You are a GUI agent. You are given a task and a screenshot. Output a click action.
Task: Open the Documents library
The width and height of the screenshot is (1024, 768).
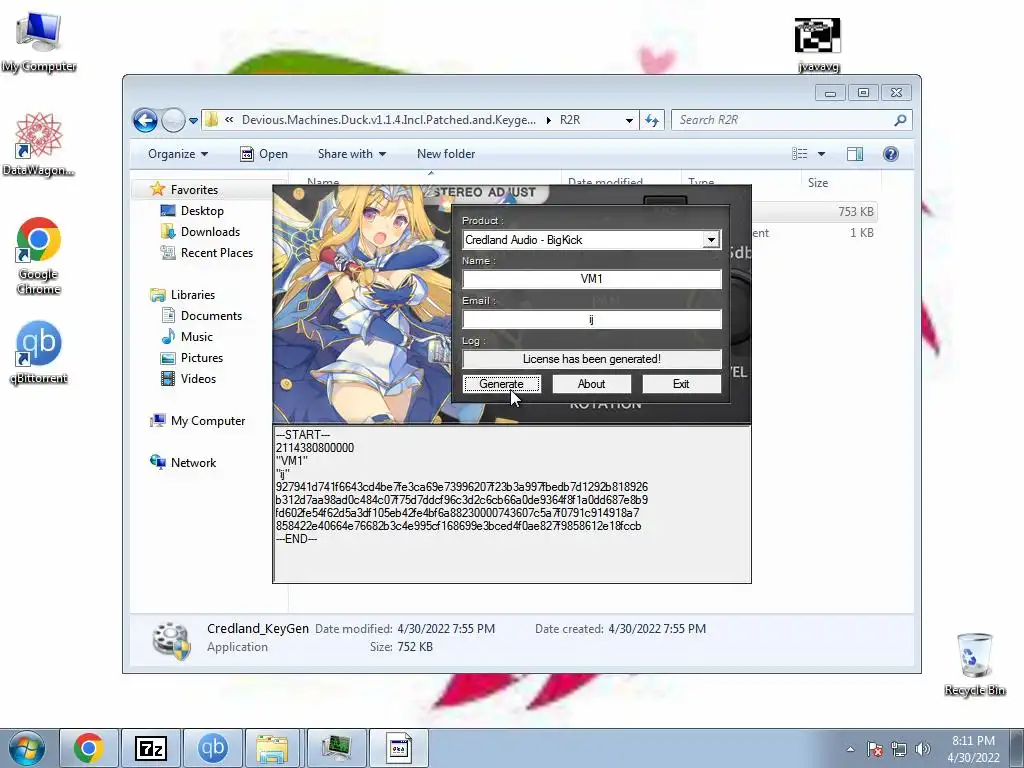211,315
